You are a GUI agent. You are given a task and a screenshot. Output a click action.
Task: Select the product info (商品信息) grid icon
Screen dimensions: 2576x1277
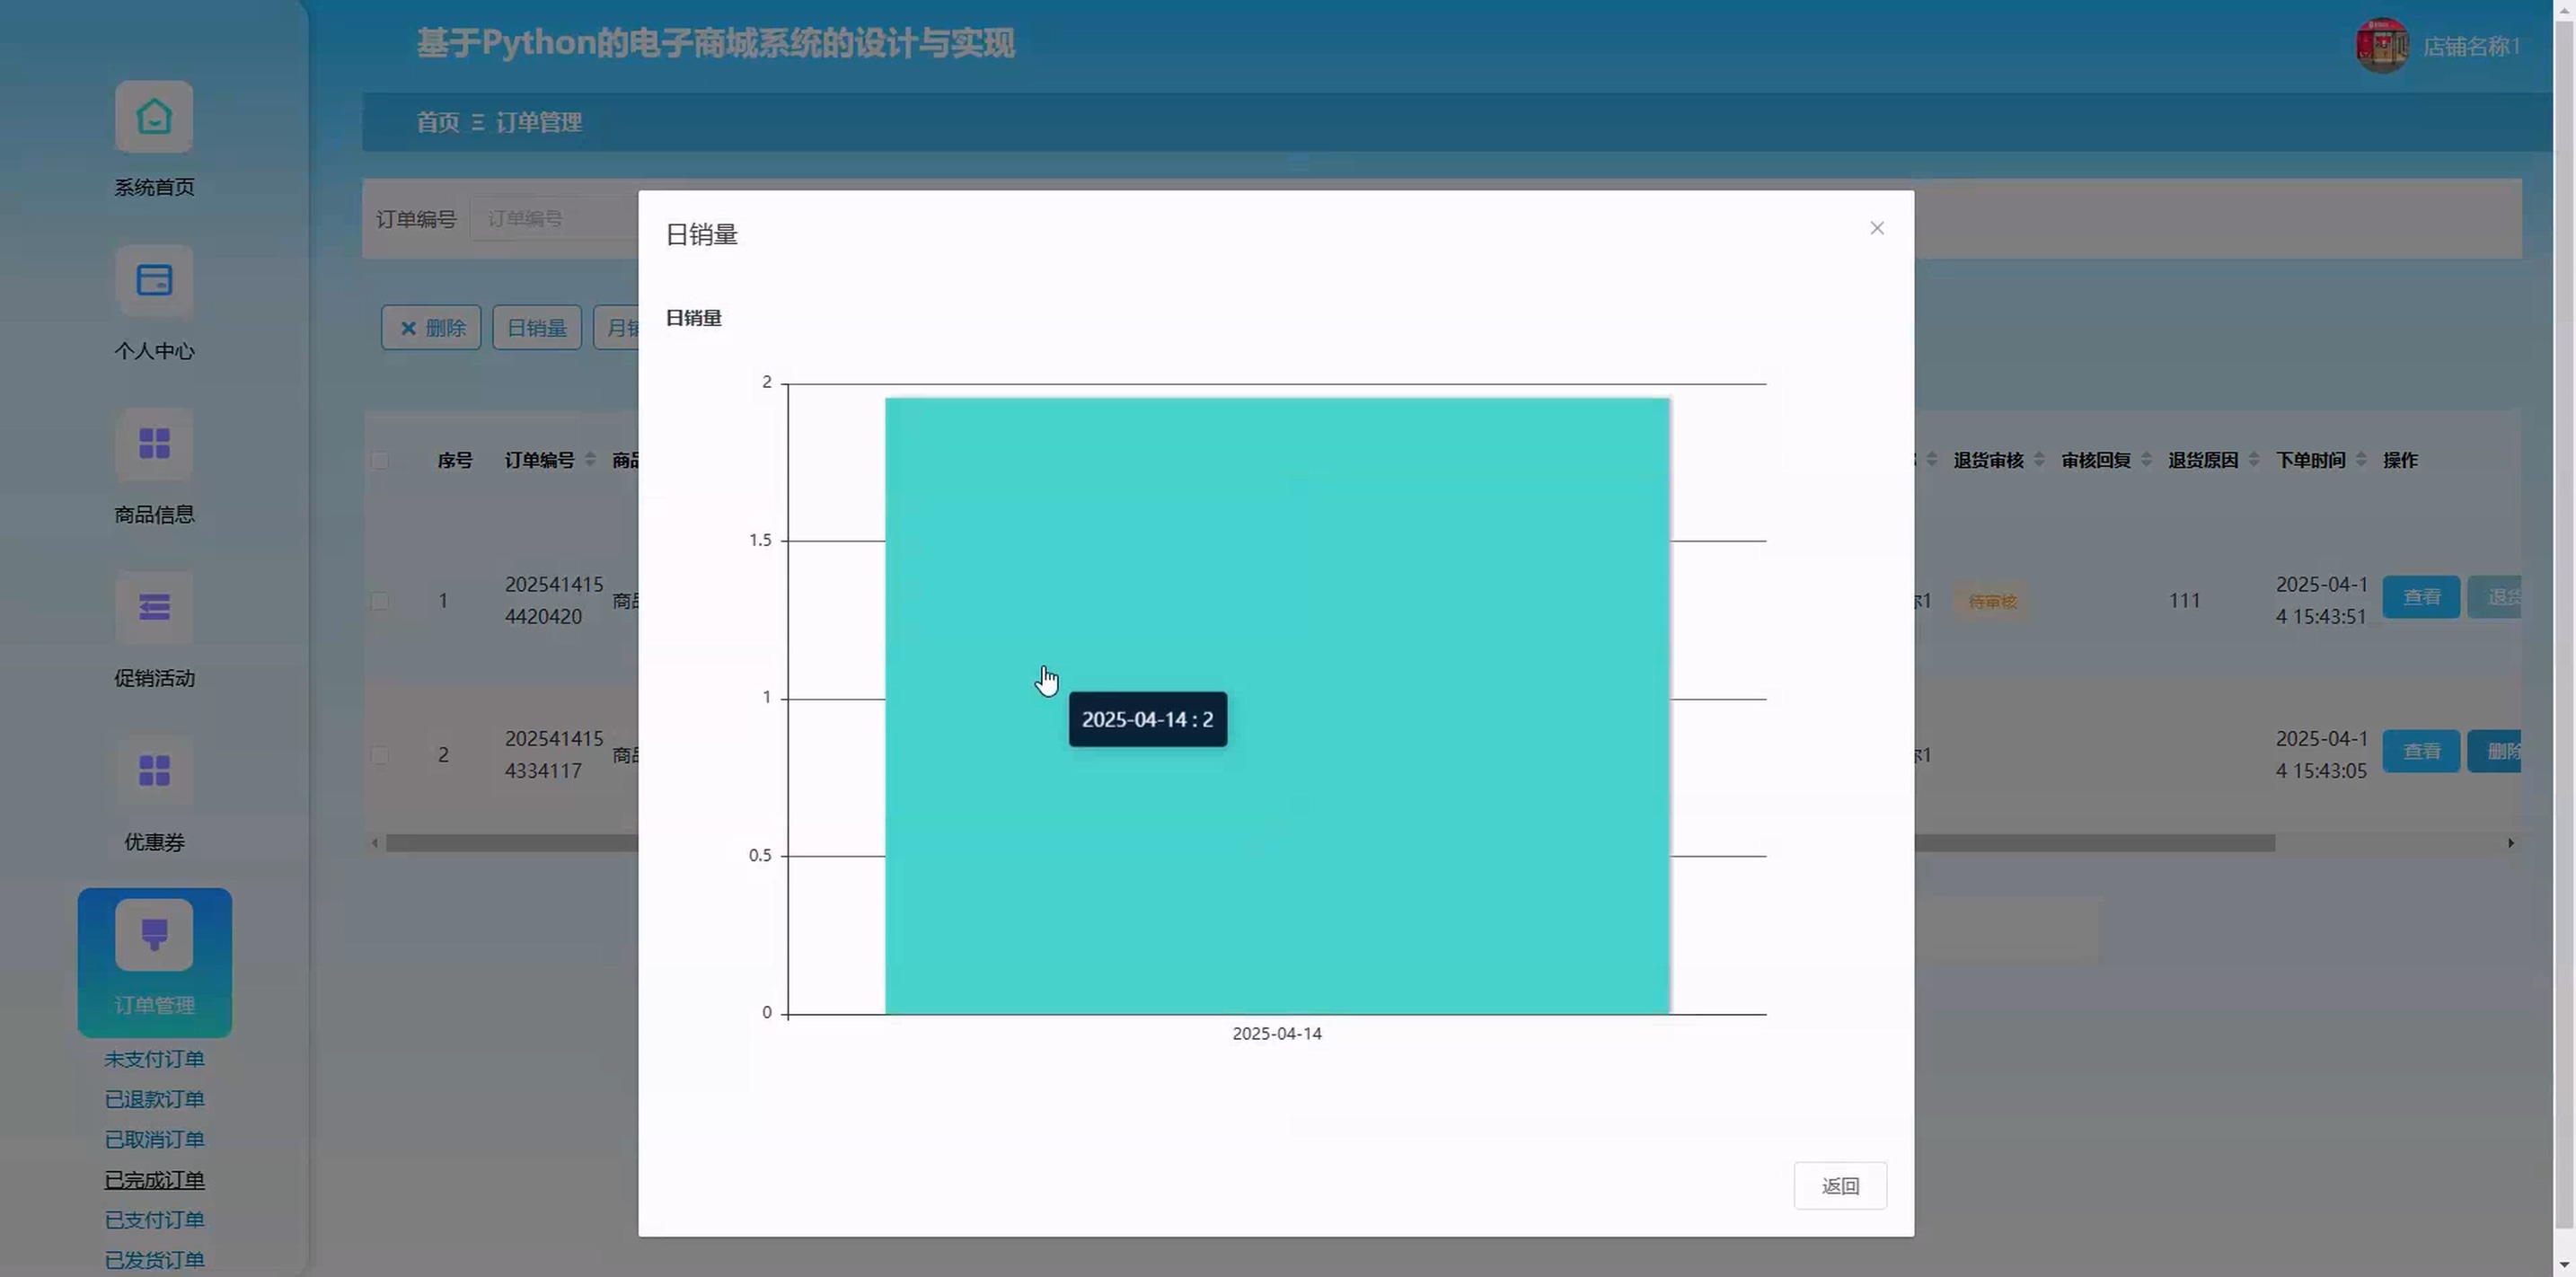click(x=154, y=444)
